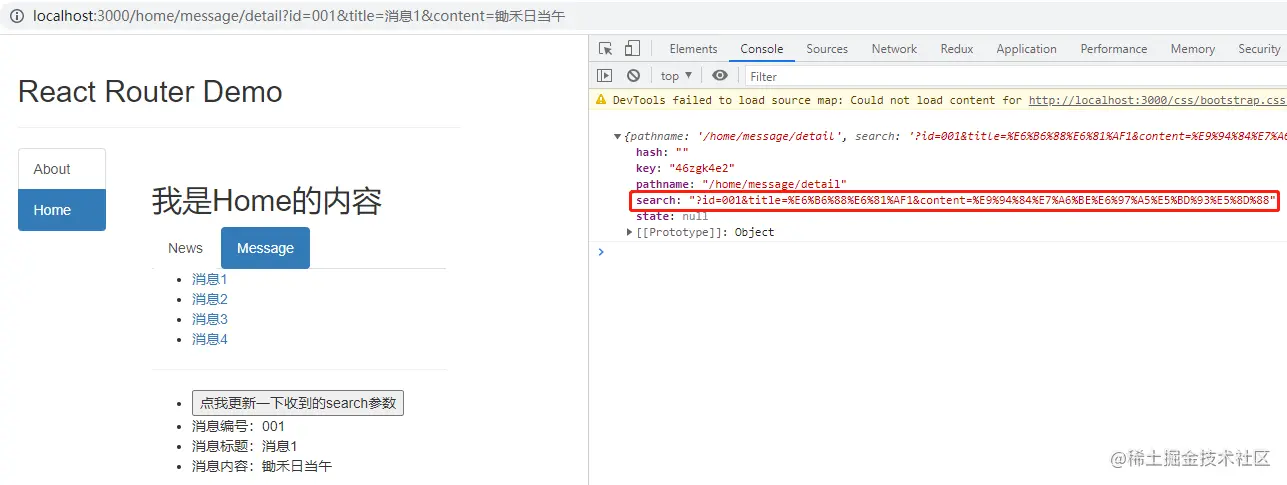Viewport: 1287px width, 485px height.
Task: Click the 消息内容：锄禾日当午 text
Action: 262,466
